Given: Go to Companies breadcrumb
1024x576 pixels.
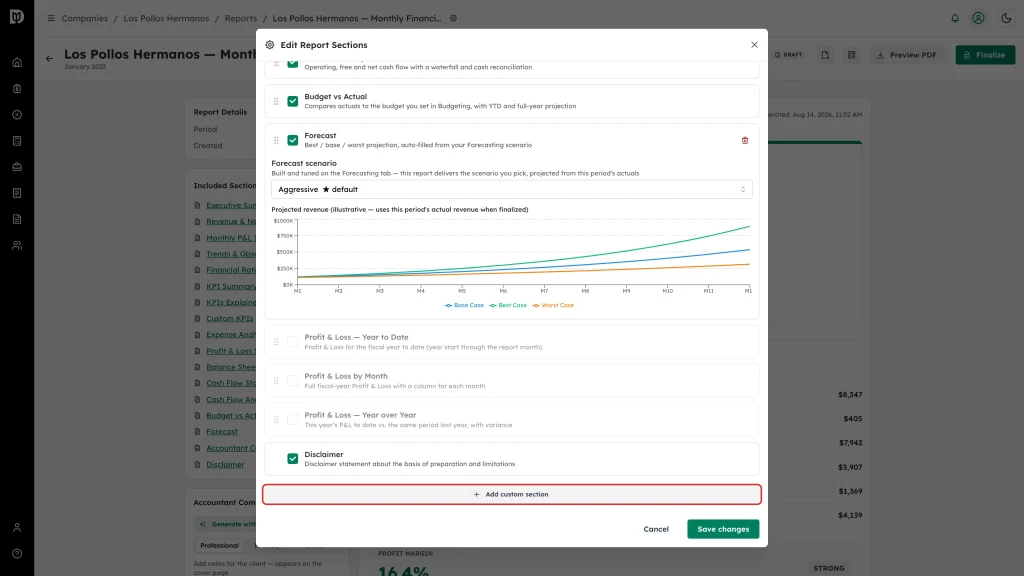Looking at the screenshot, I should [x=85, y=18].
